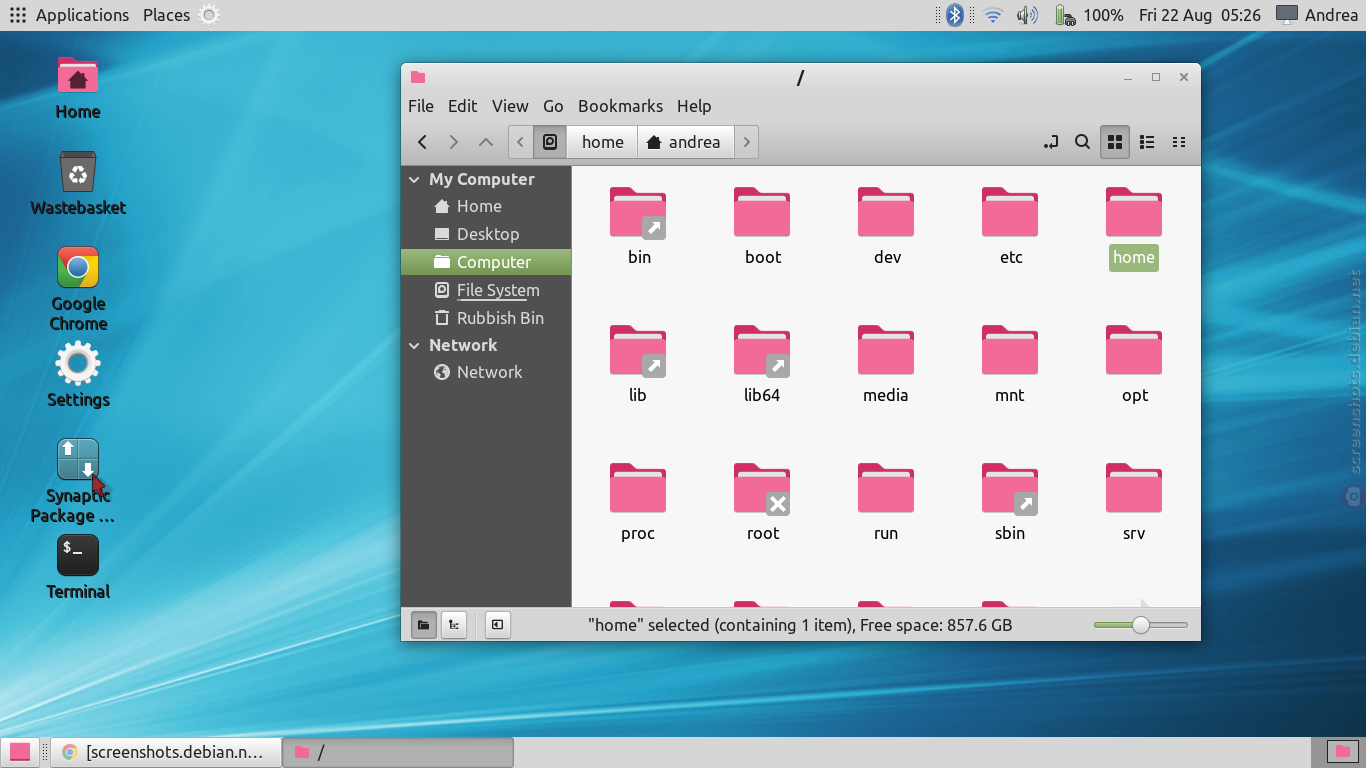This screenshot has width=1366, height=768.
Task: Open the boot folder
Action: [762, 214]
